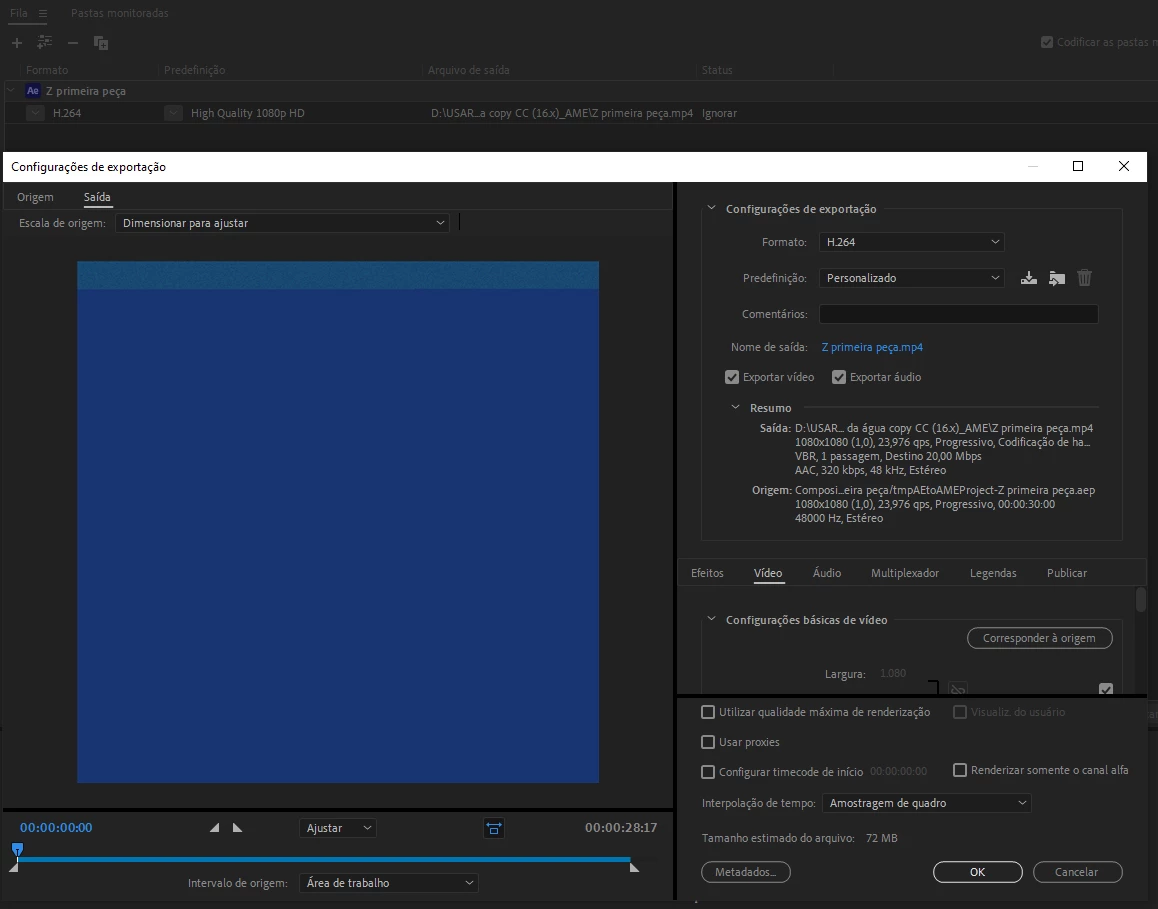Click the Set Out Point marker icon

[x=237, y=828]
